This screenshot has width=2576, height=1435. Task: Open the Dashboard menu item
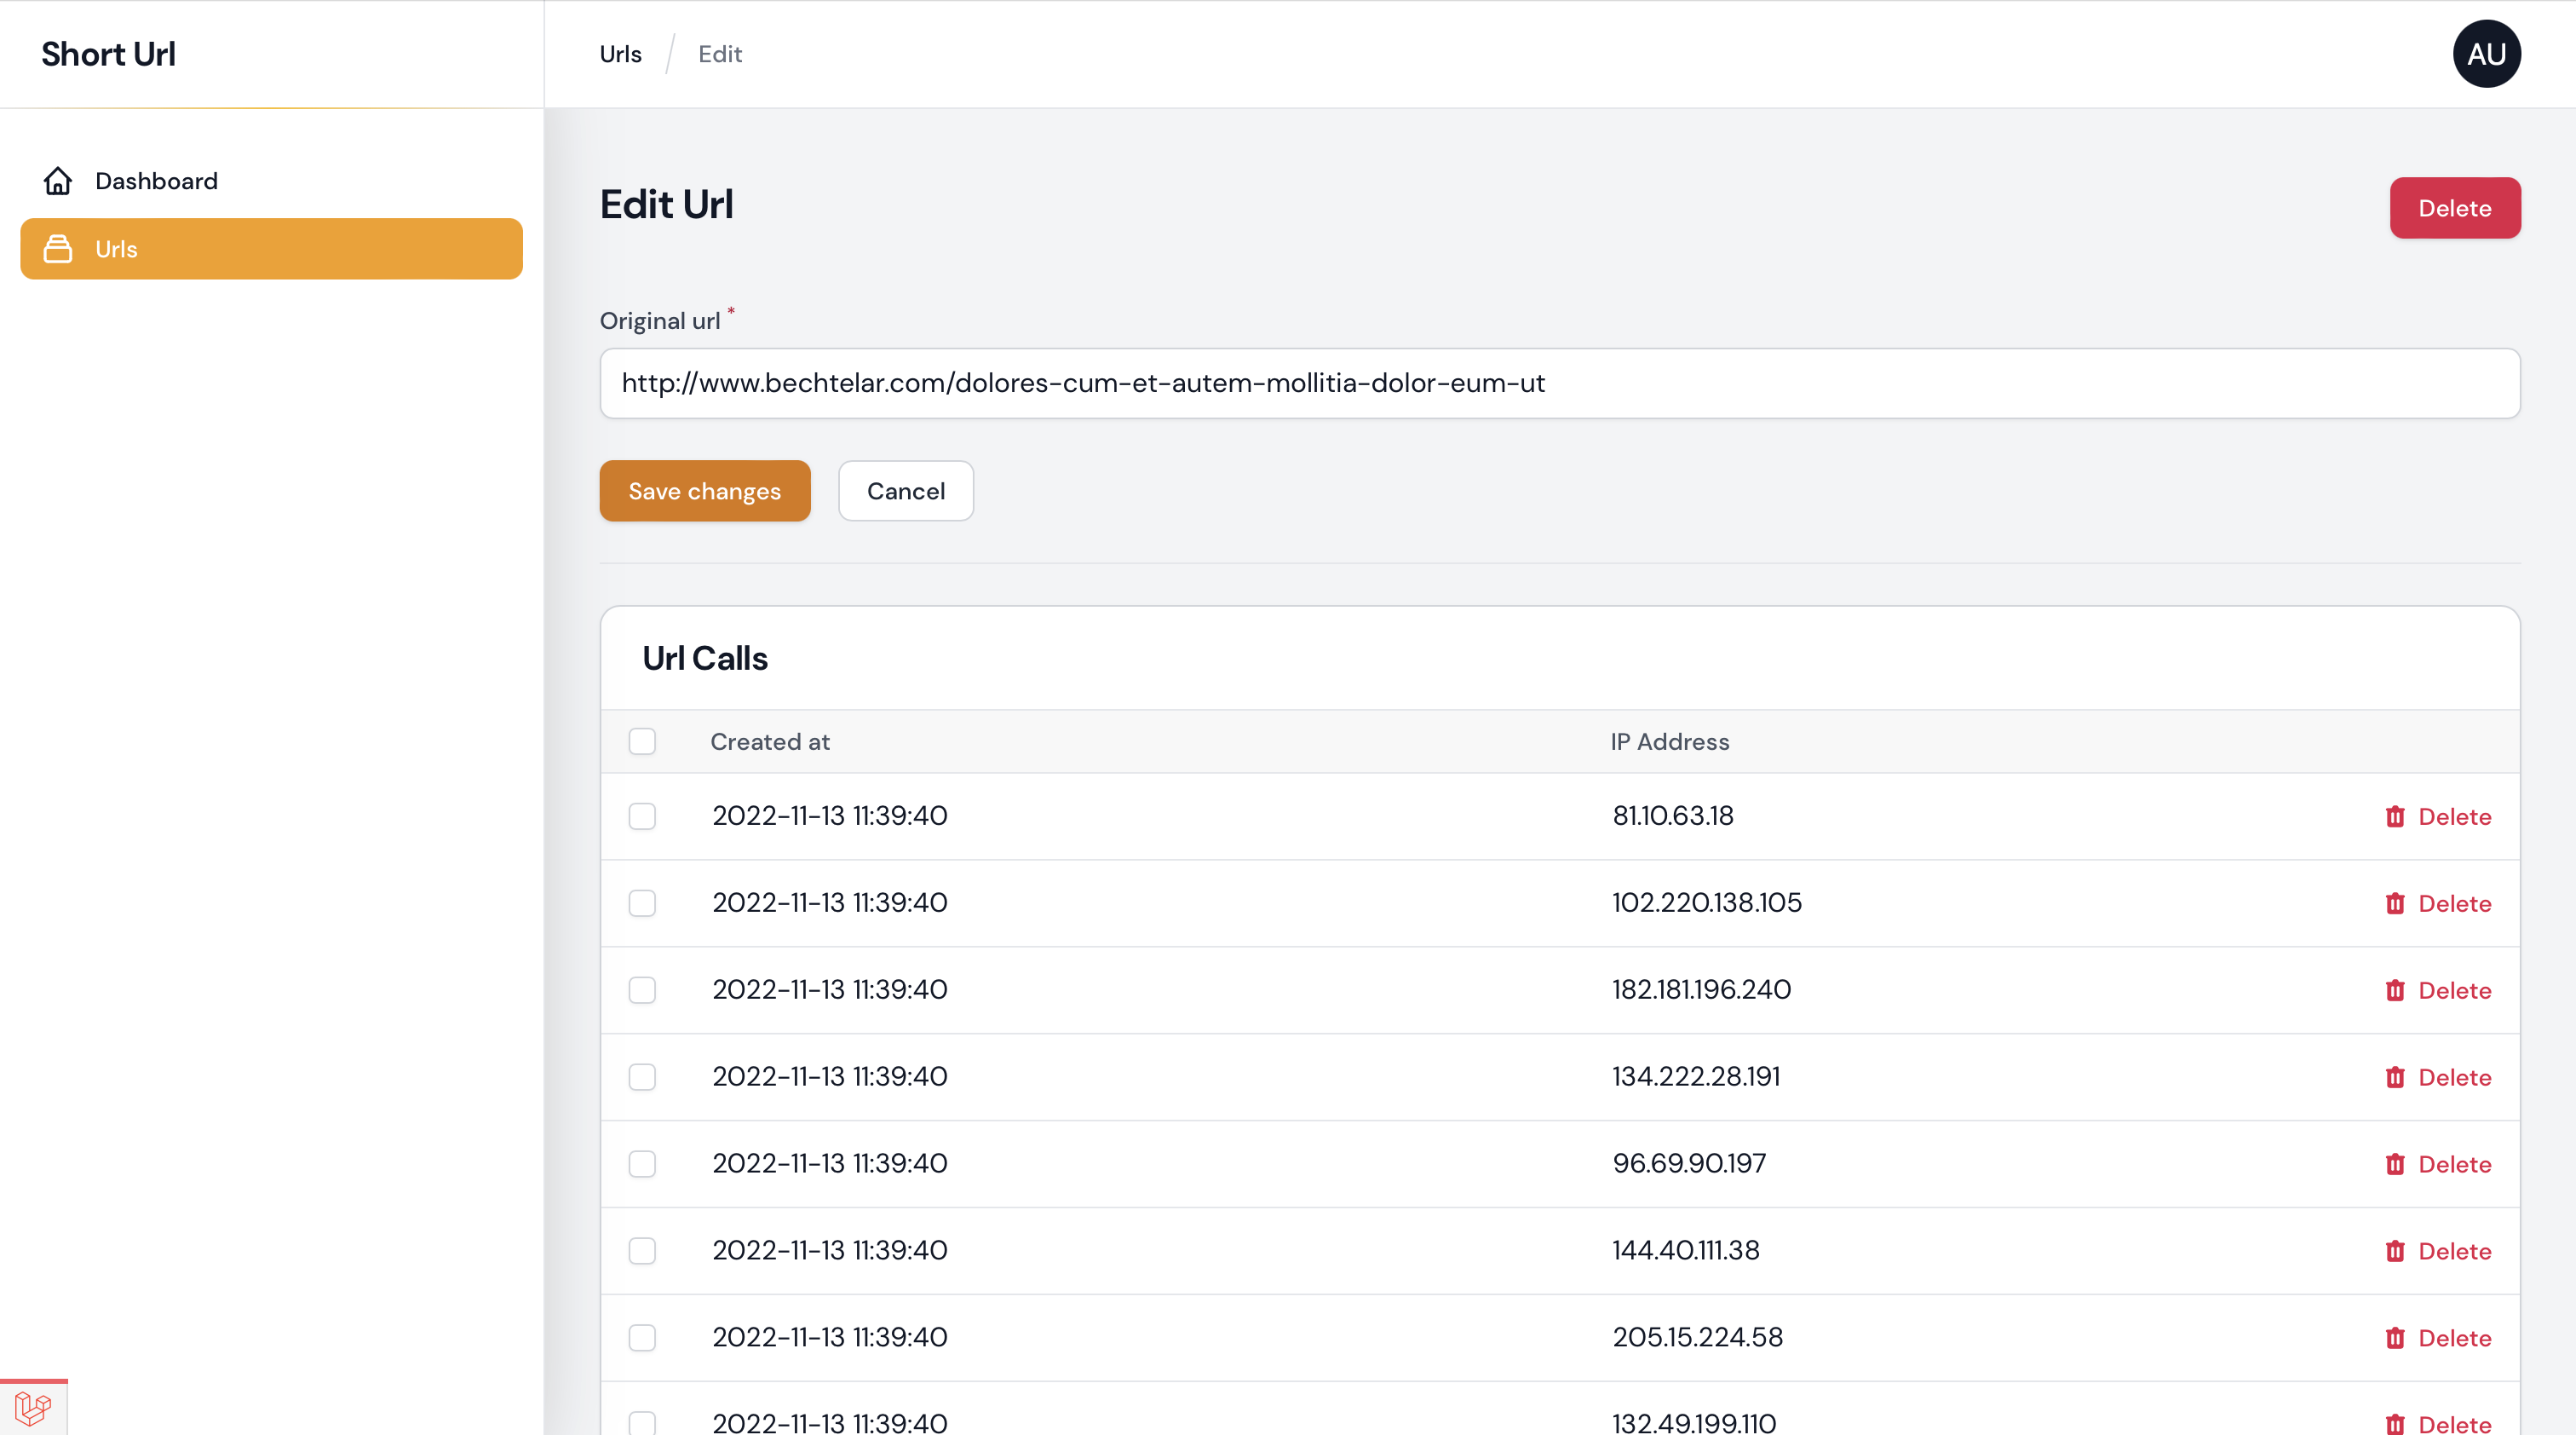tap(156, 181)
